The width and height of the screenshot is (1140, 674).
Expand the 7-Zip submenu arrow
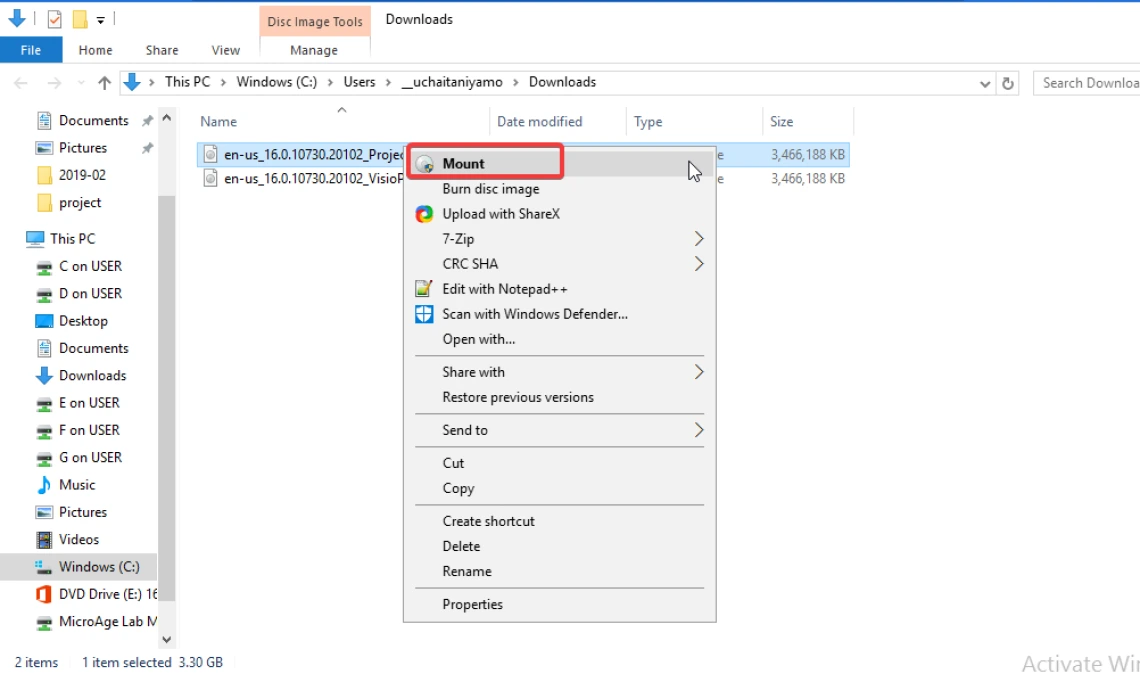point(699,238)
